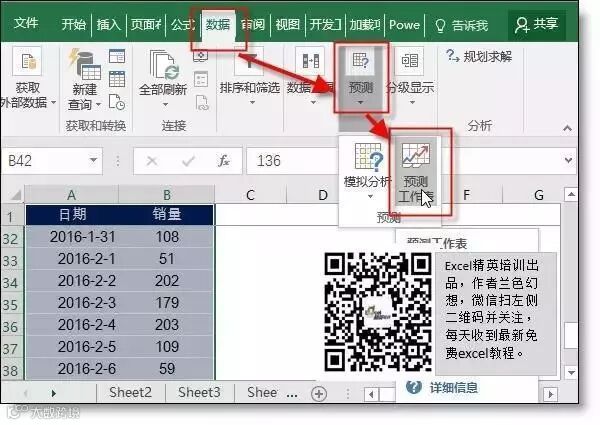Click the confirm checkmark formula bar icon
Viewport: 600px width, 425px height.
coord(188,161)
